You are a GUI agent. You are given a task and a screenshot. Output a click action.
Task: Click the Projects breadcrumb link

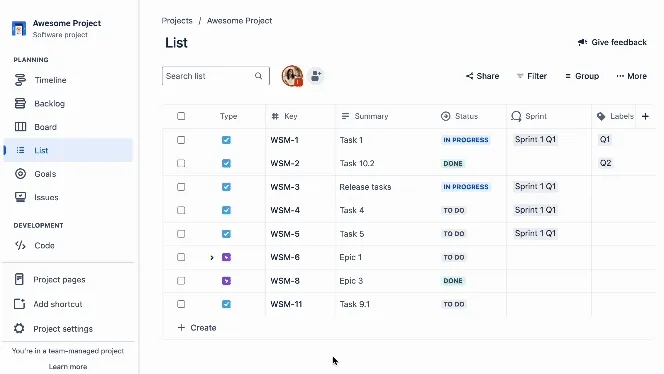click(x=177, y=21)
